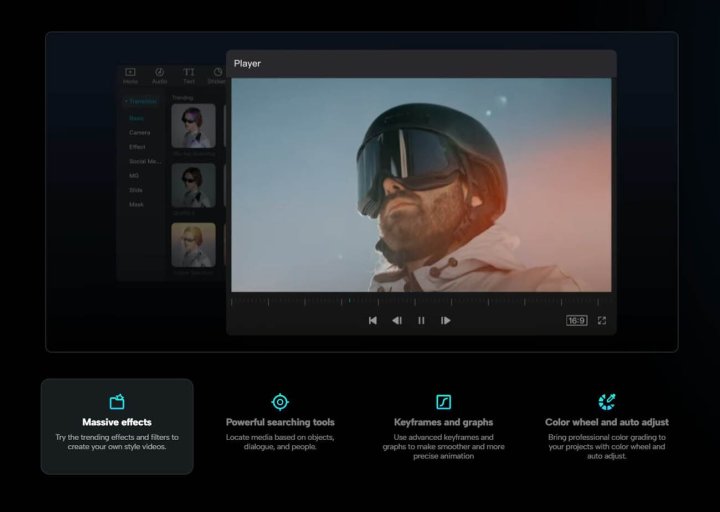Image resolution: width=720 pixels, height=512 pixels.
Task: Click the Keyframes and graphs icon
Action: pos(443,402)
